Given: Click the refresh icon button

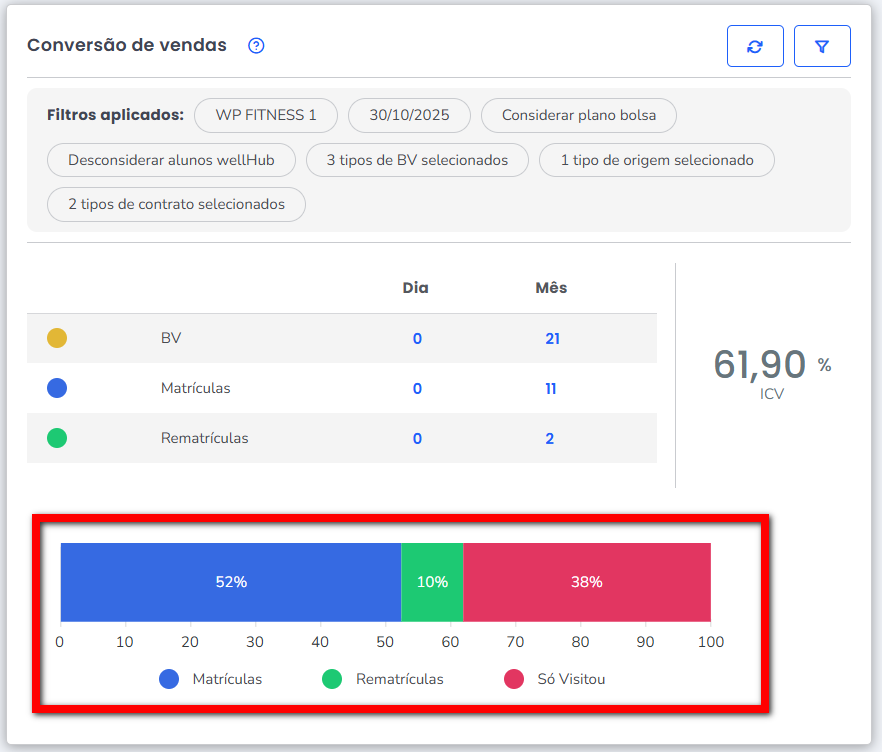Looking at the screenshot, I should coord(755,46).
